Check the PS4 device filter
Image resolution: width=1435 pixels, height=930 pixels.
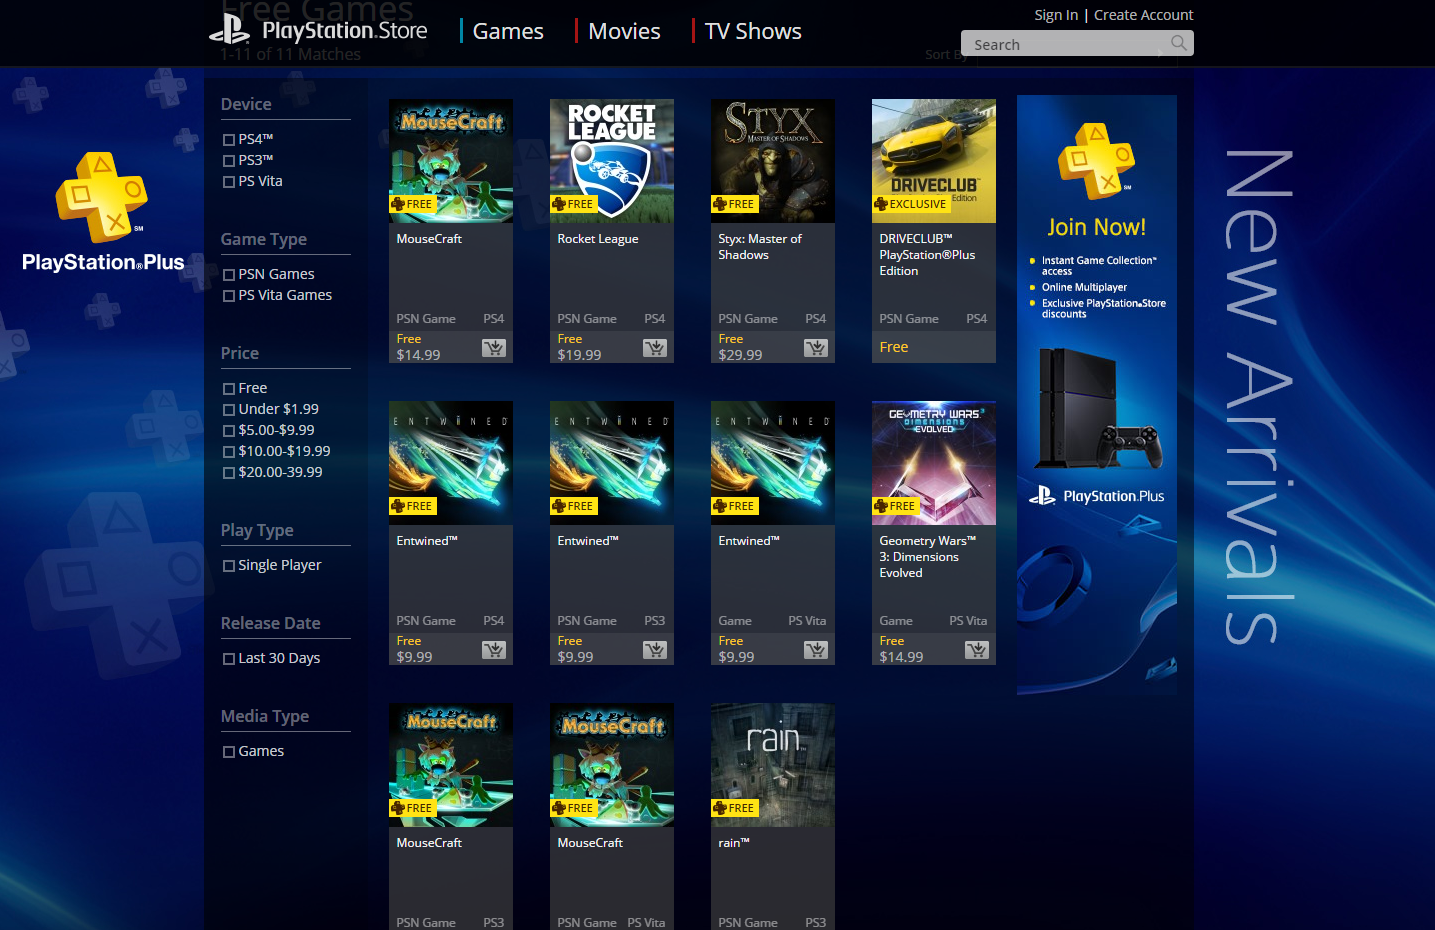[229, 140]
